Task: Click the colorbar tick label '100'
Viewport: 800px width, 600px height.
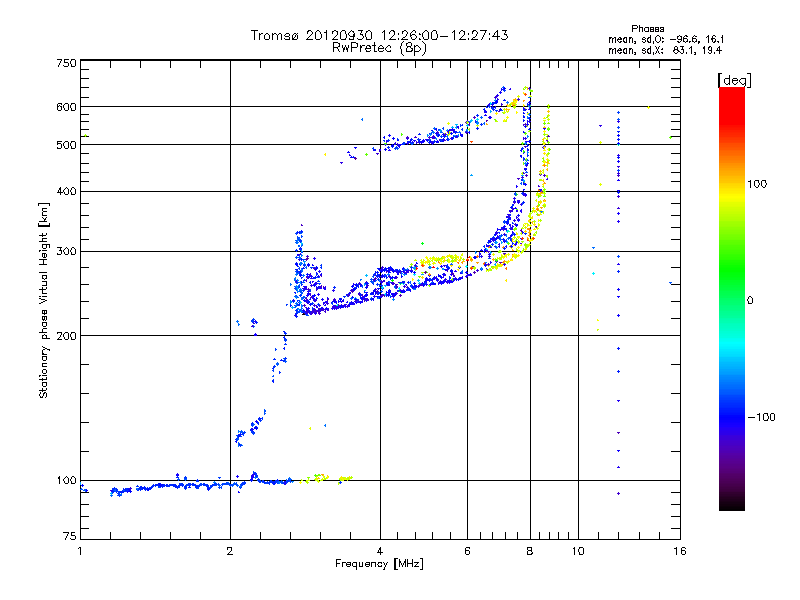Action: (757, 184)
